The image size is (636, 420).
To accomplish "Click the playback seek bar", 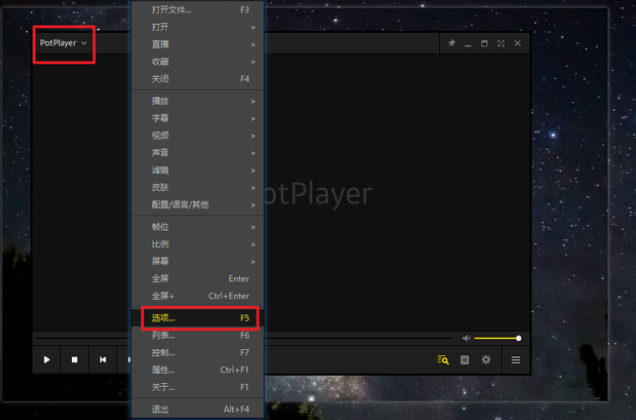I will click(360, 338).
